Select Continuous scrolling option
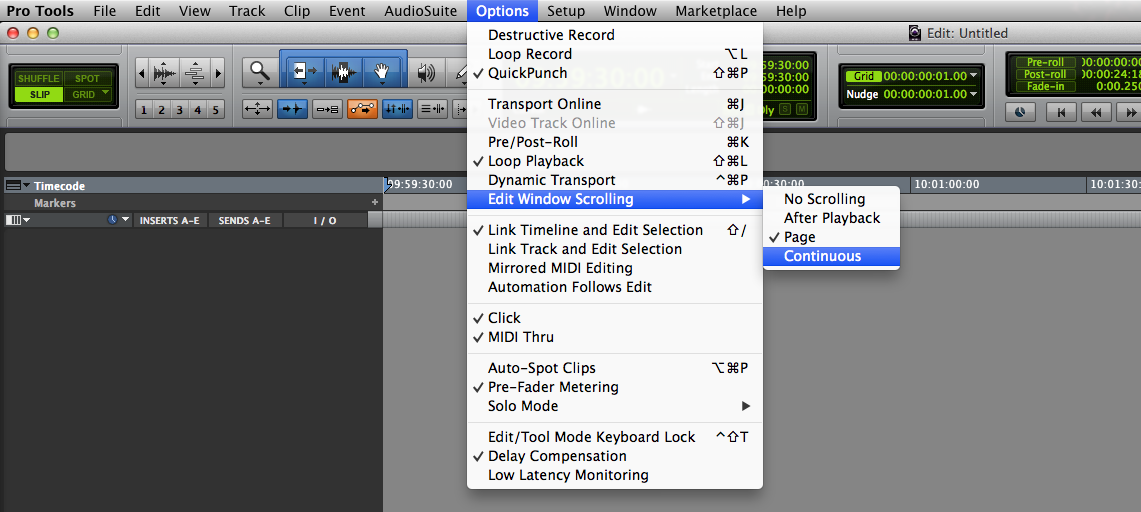Screen dimensions: 1141x512 pyautogui.click(x=822, y=256)
